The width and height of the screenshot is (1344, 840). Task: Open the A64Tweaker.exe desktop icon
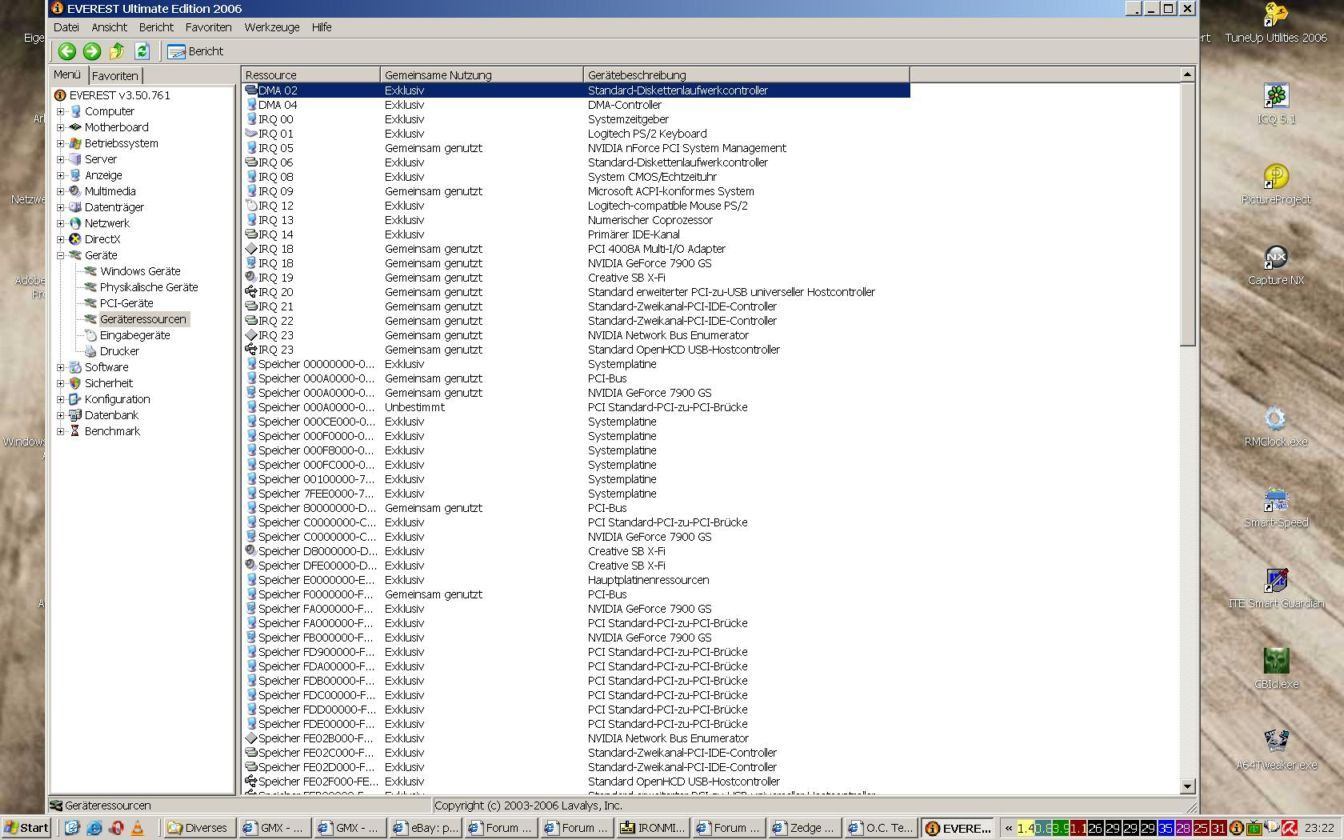point(1276,751)
